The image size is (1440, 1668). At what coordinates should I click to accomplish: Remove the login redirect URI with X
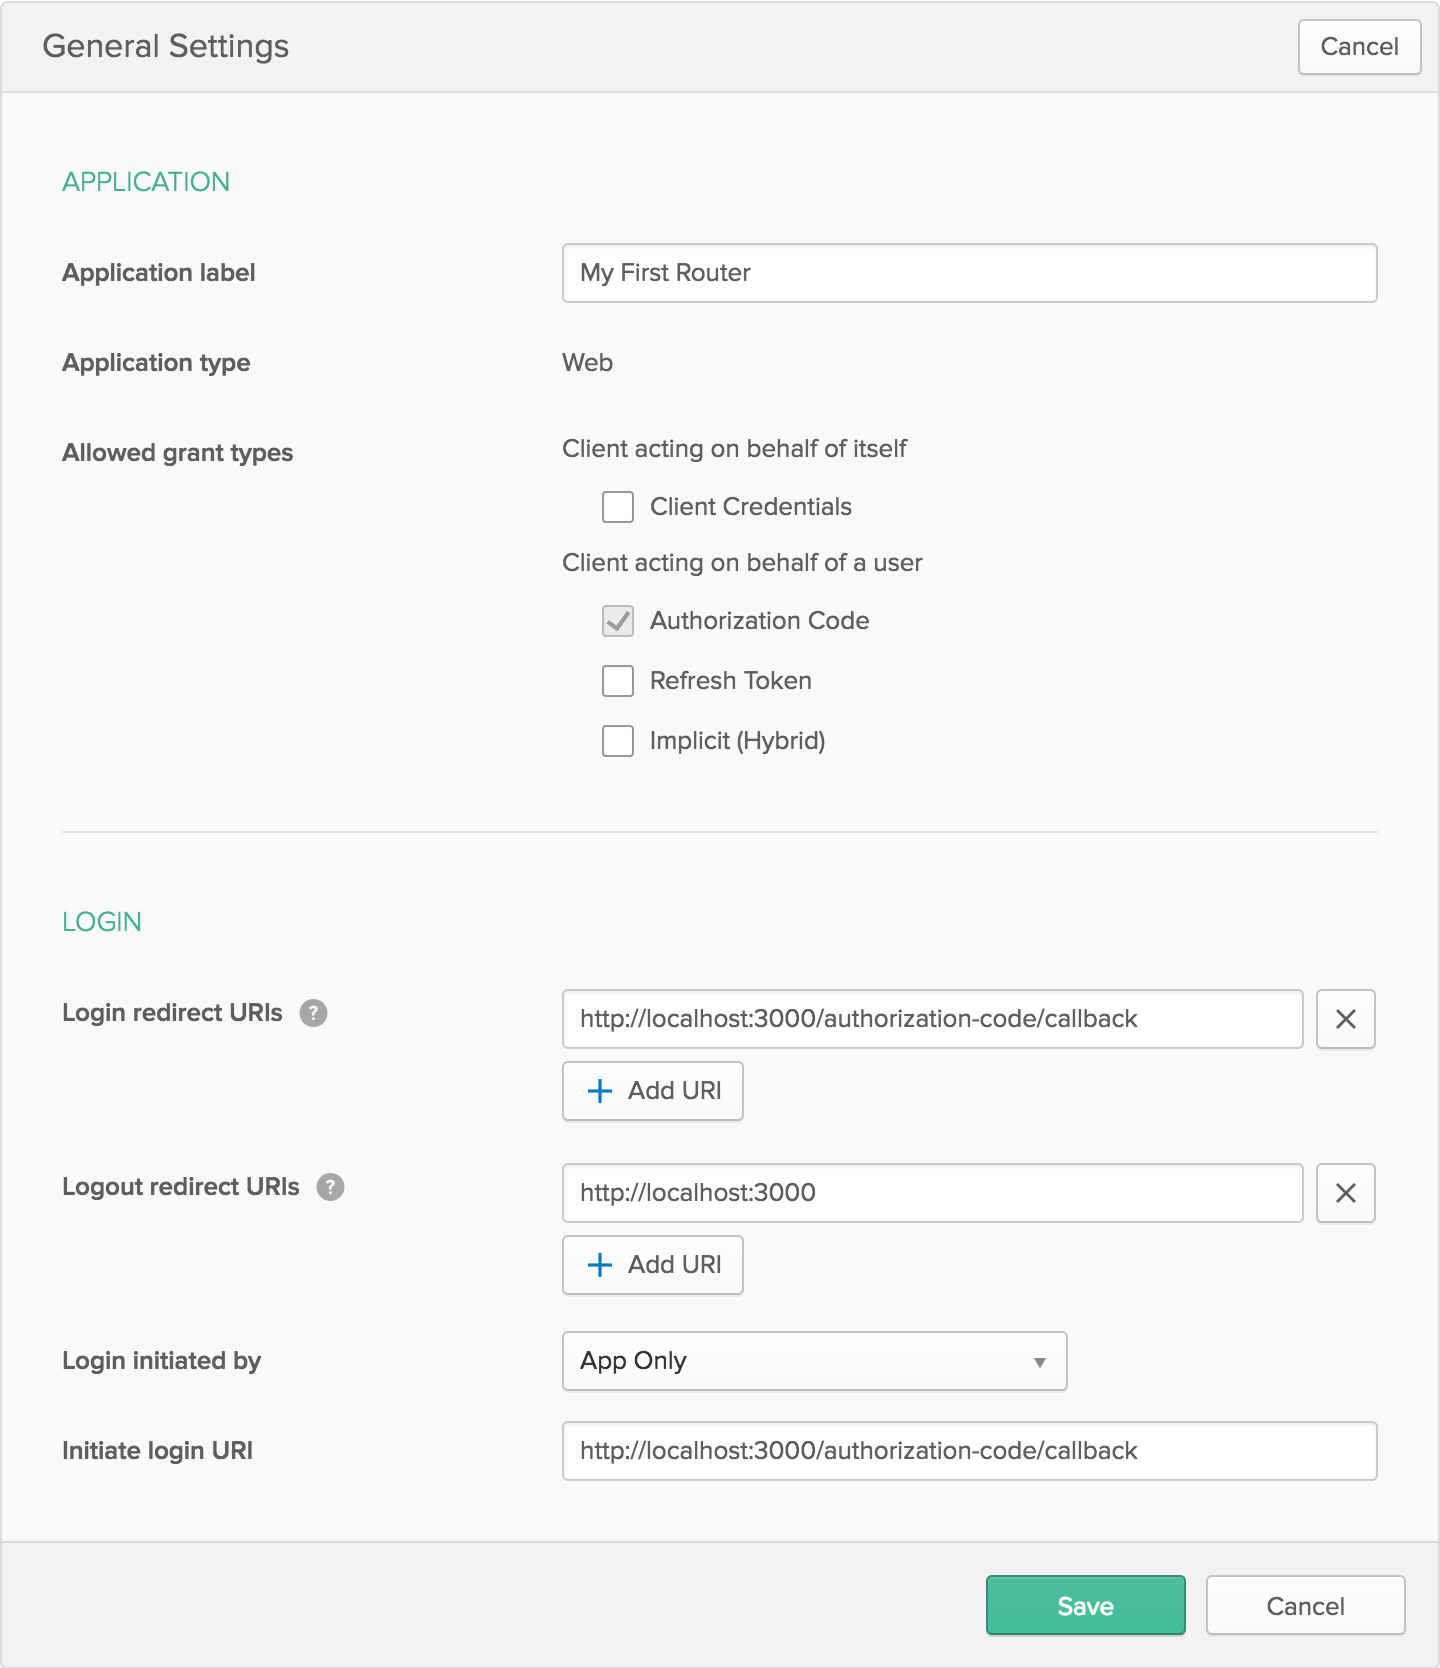click(1345, 1019)
